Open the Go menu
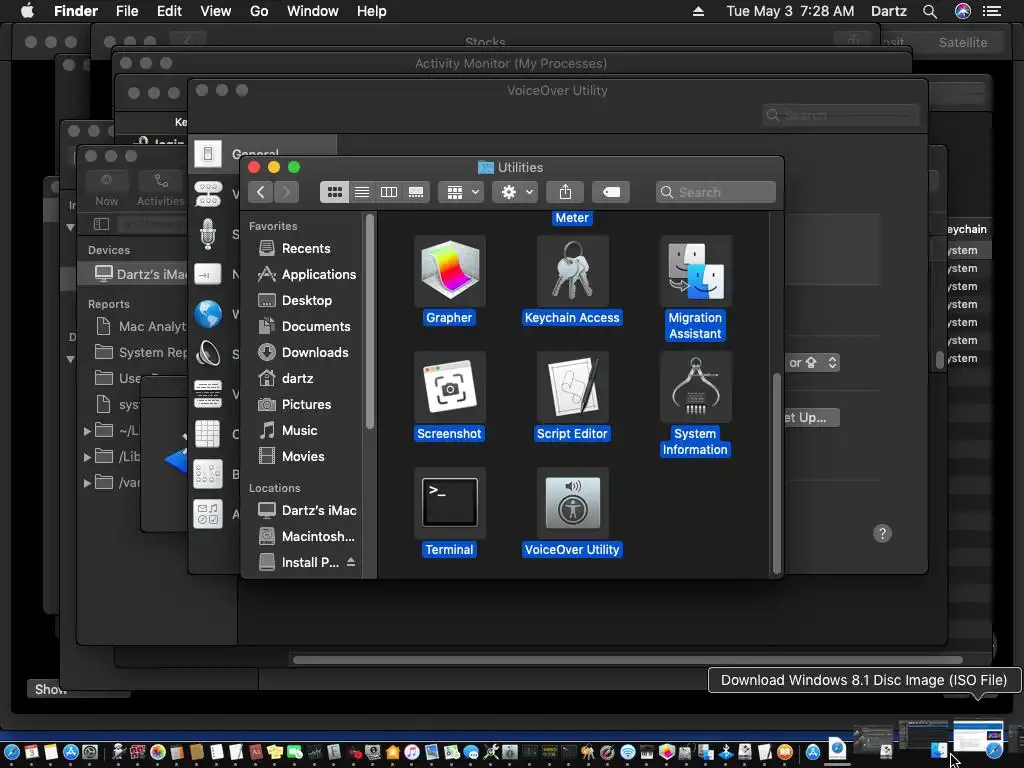This screenshot has width=1024, height=768. [259, 11]
